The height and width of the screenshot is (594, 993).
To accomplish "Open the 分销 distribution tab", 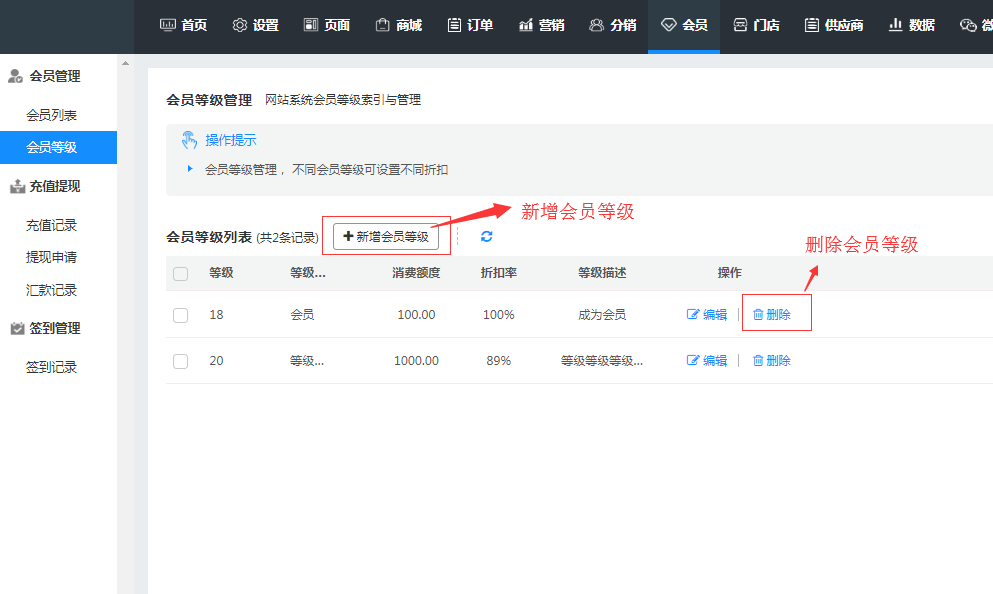I will (x=612, y=25).
